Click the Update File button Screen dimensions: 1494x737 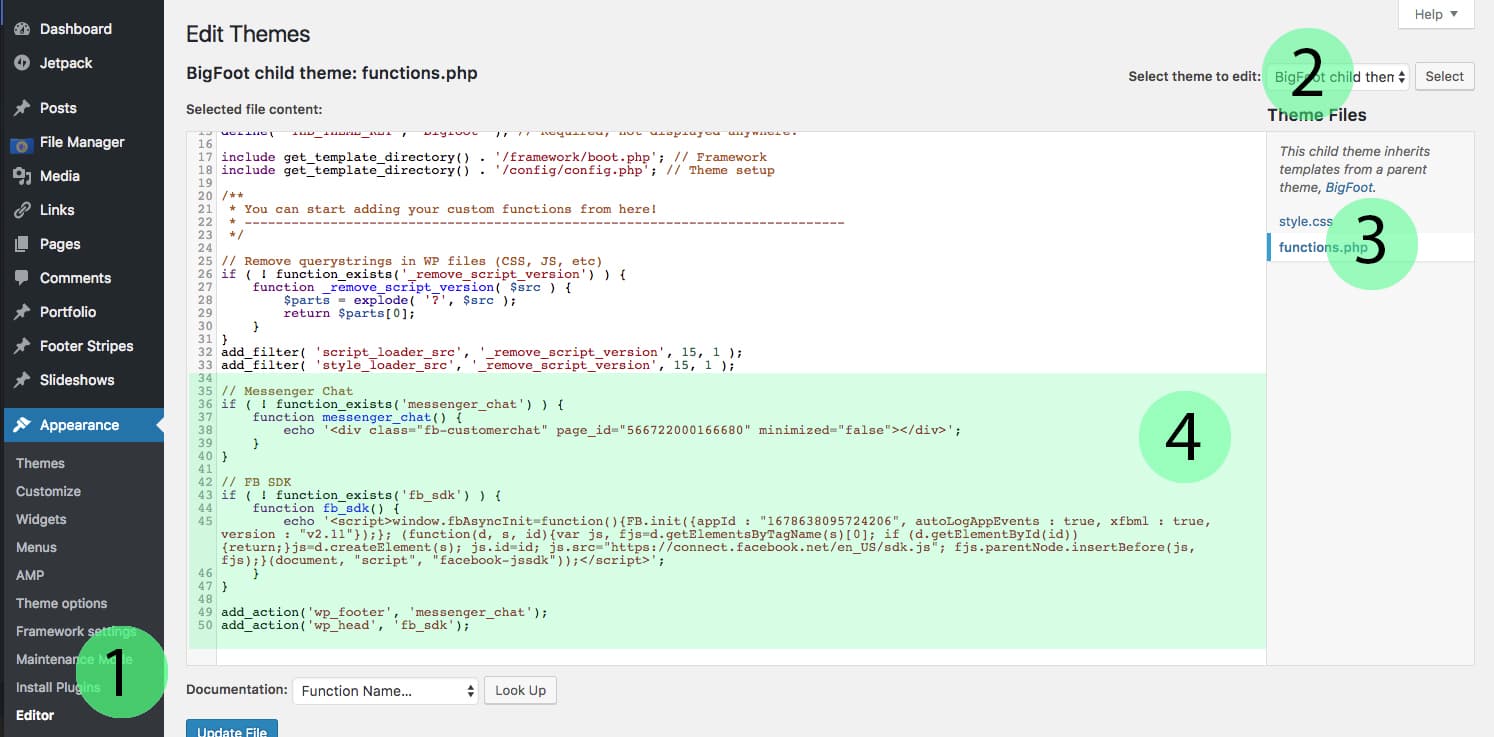click(232, 730)
